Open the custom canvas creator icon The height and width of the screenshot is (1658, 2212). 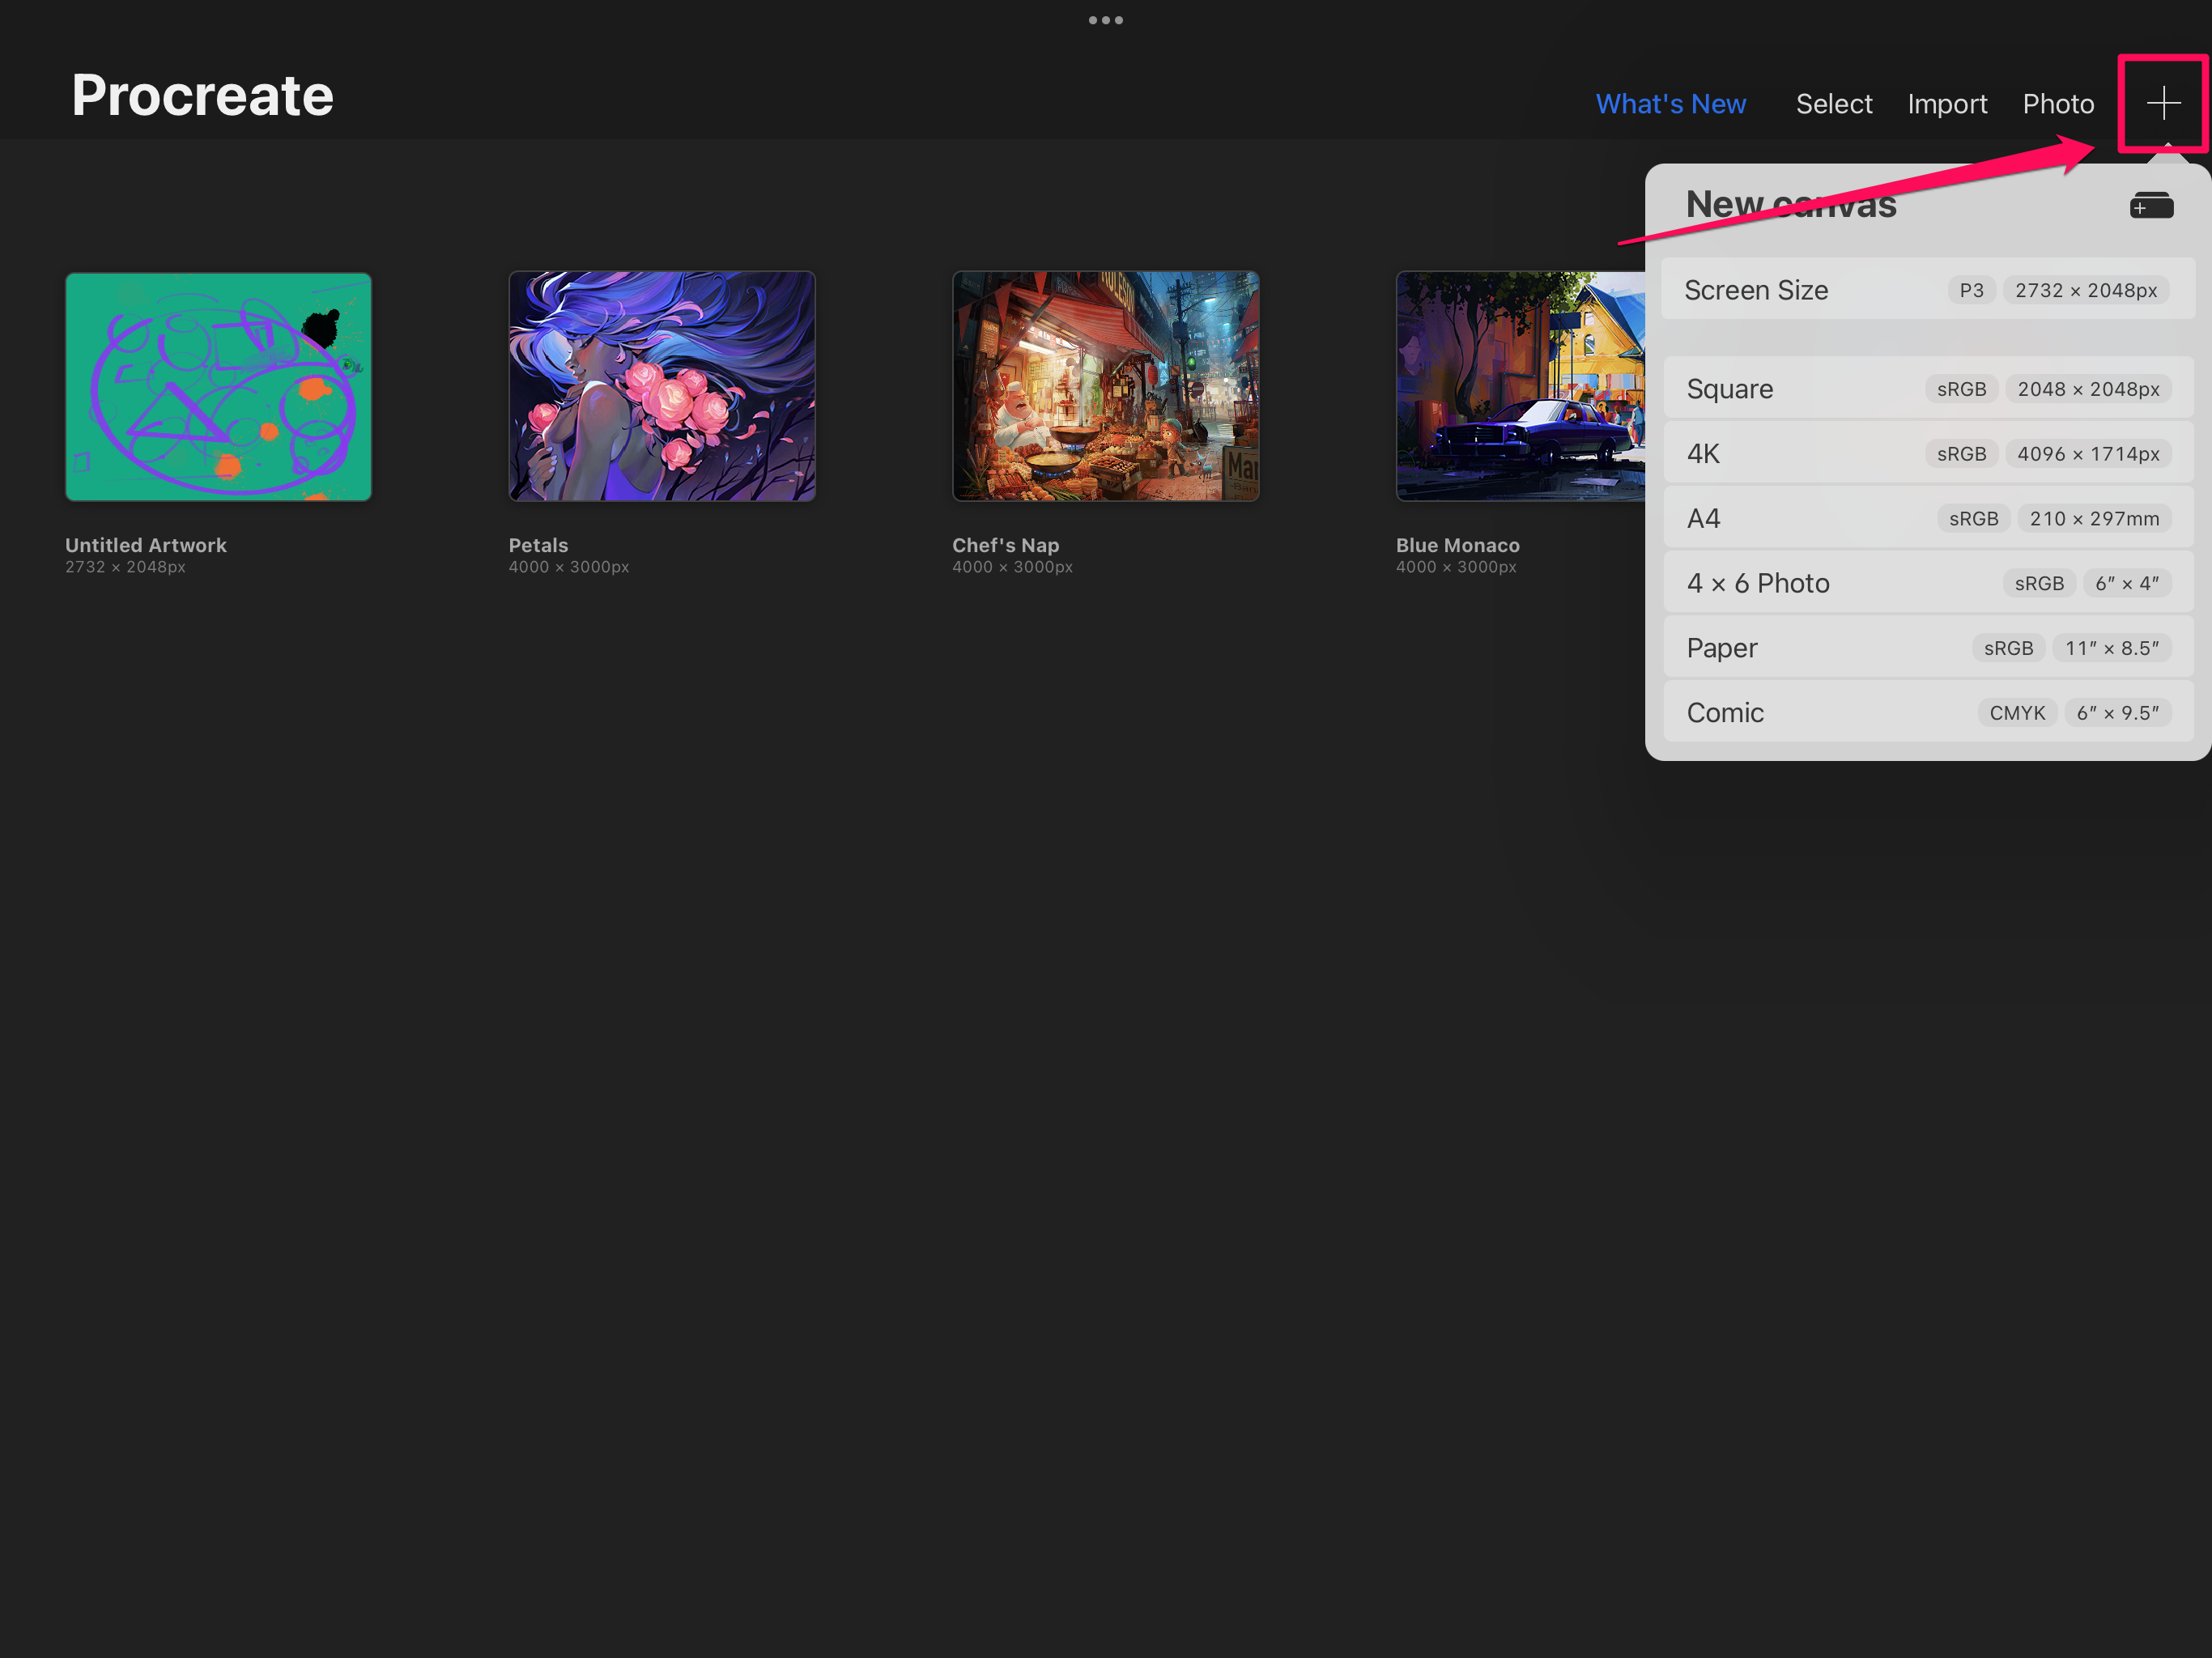[x=2151, y=205]
